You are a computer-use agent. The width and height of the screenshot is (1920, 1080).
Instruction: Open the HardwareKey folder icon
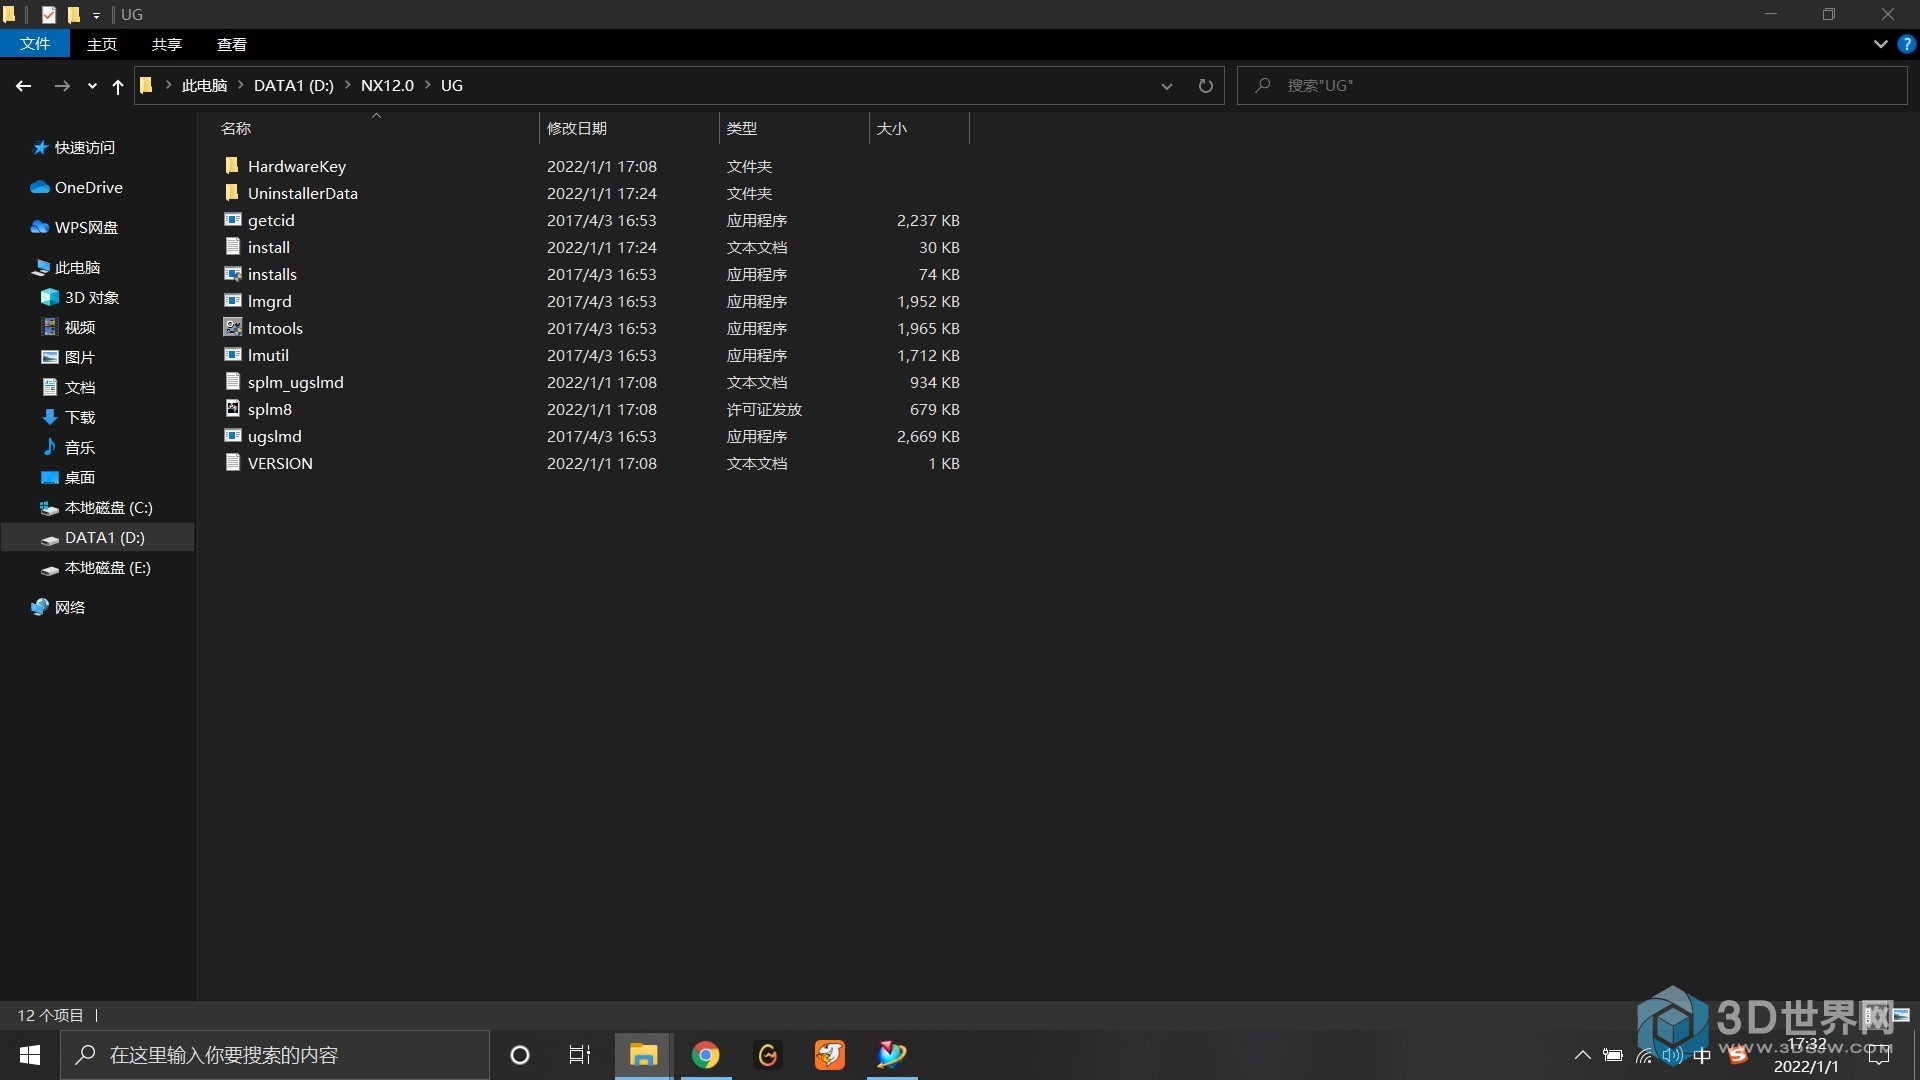point(232,166)
